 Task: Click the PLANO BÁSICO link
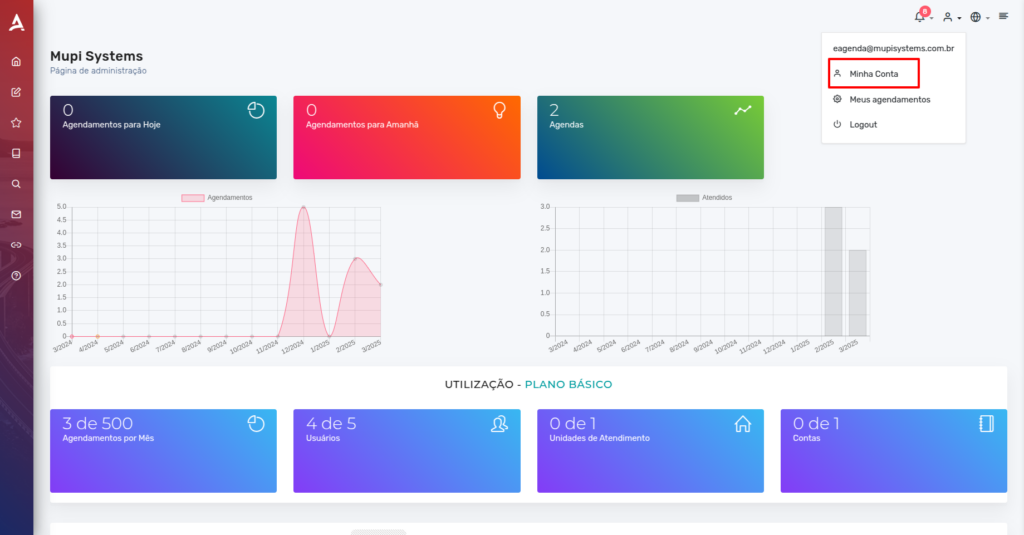point(568,384)
